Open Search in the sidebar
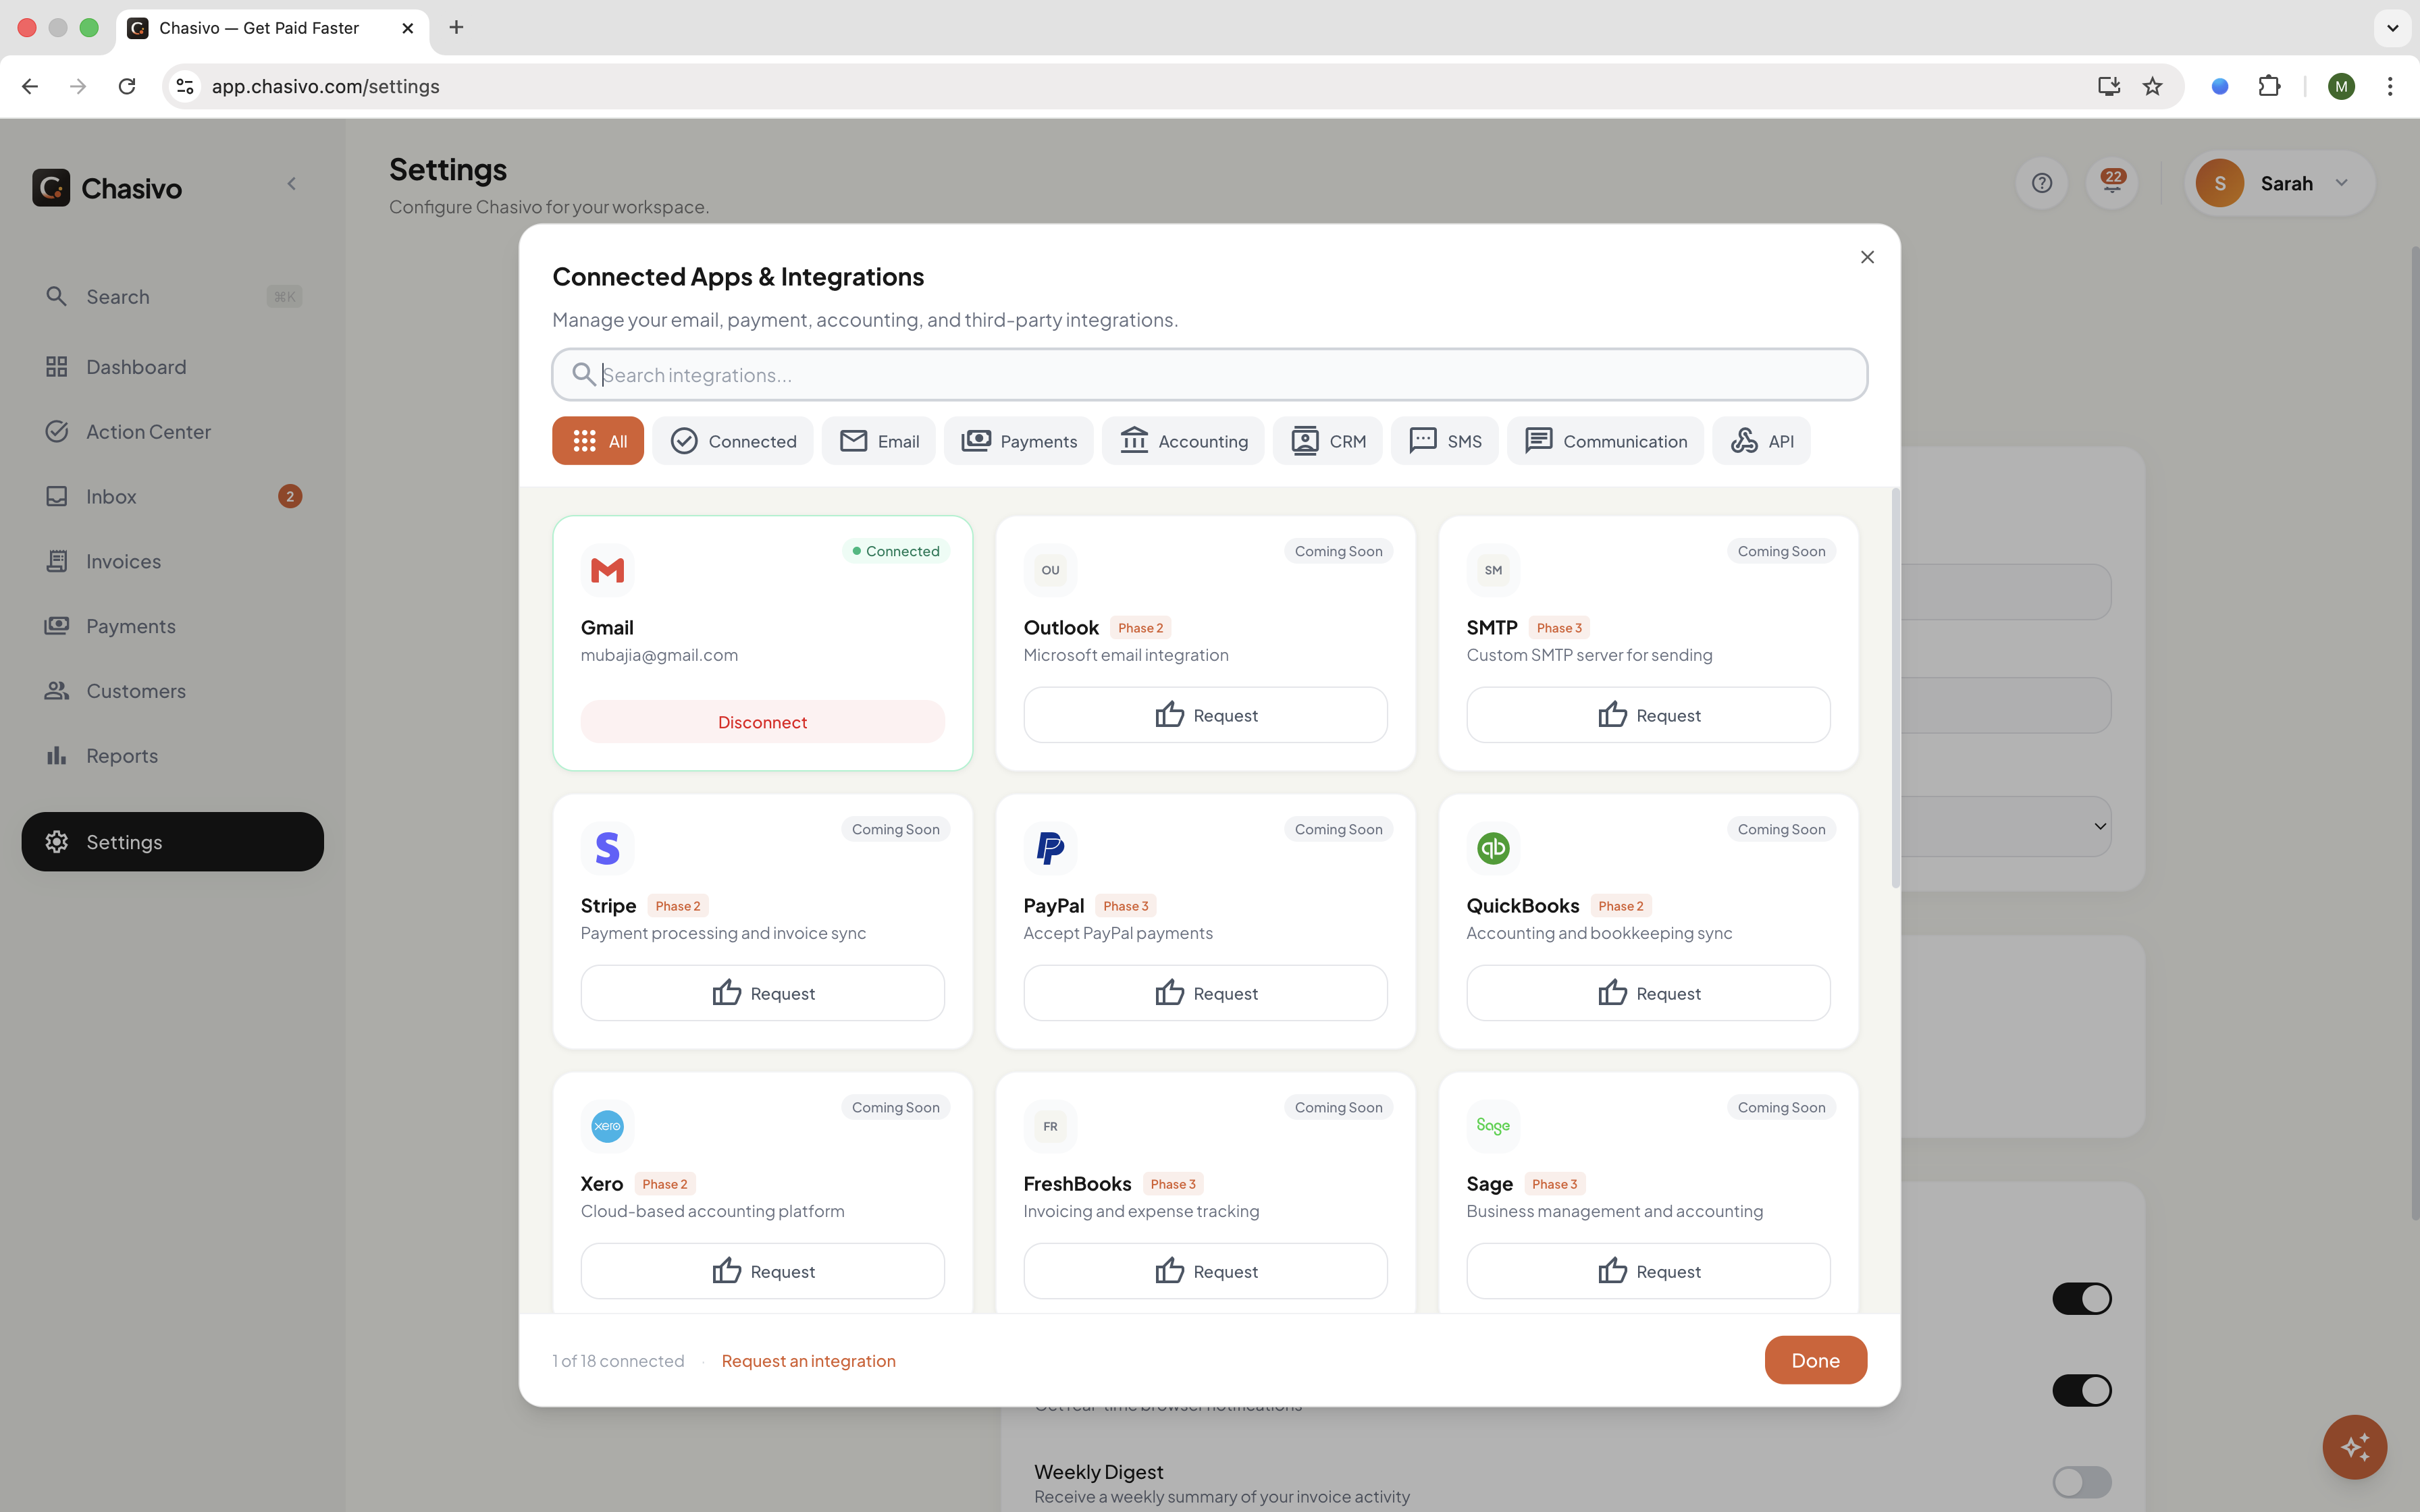This screenshot has width=2420, height=1512. pos(173,297)
